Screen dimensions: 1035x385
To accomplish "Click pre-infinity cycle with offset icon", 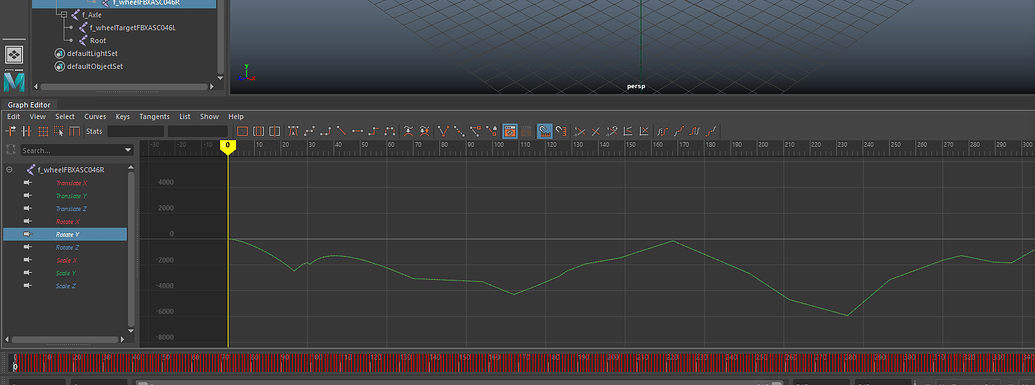I will pyautogui.click(x=679, y=131).
